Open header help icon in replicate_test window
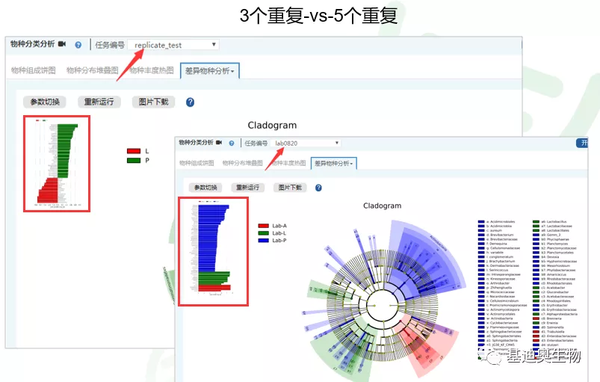This screenshot has width=600, height=382. (x=78, y=45)
